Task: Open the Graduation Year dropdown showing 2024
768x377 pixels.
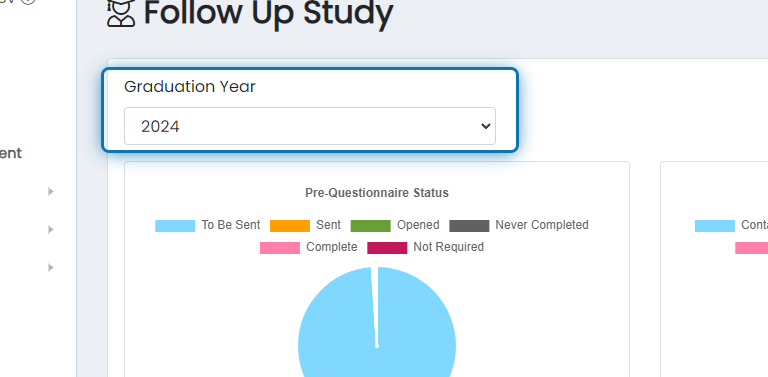Action: pos(310,126)
